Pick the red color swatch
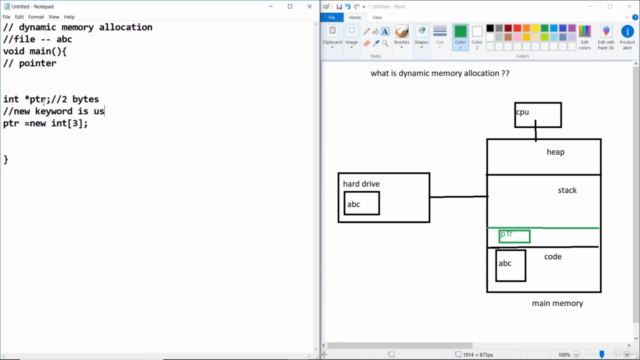This screenshot has height=360, width=640. 517,28
